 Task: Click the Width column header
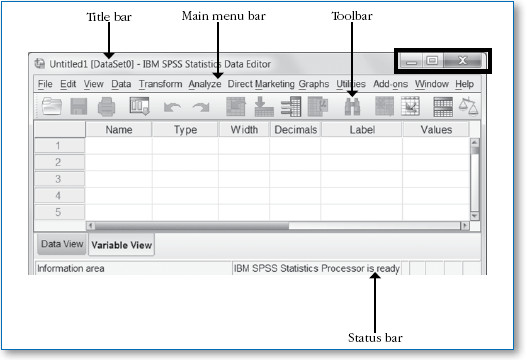[244, 129]
